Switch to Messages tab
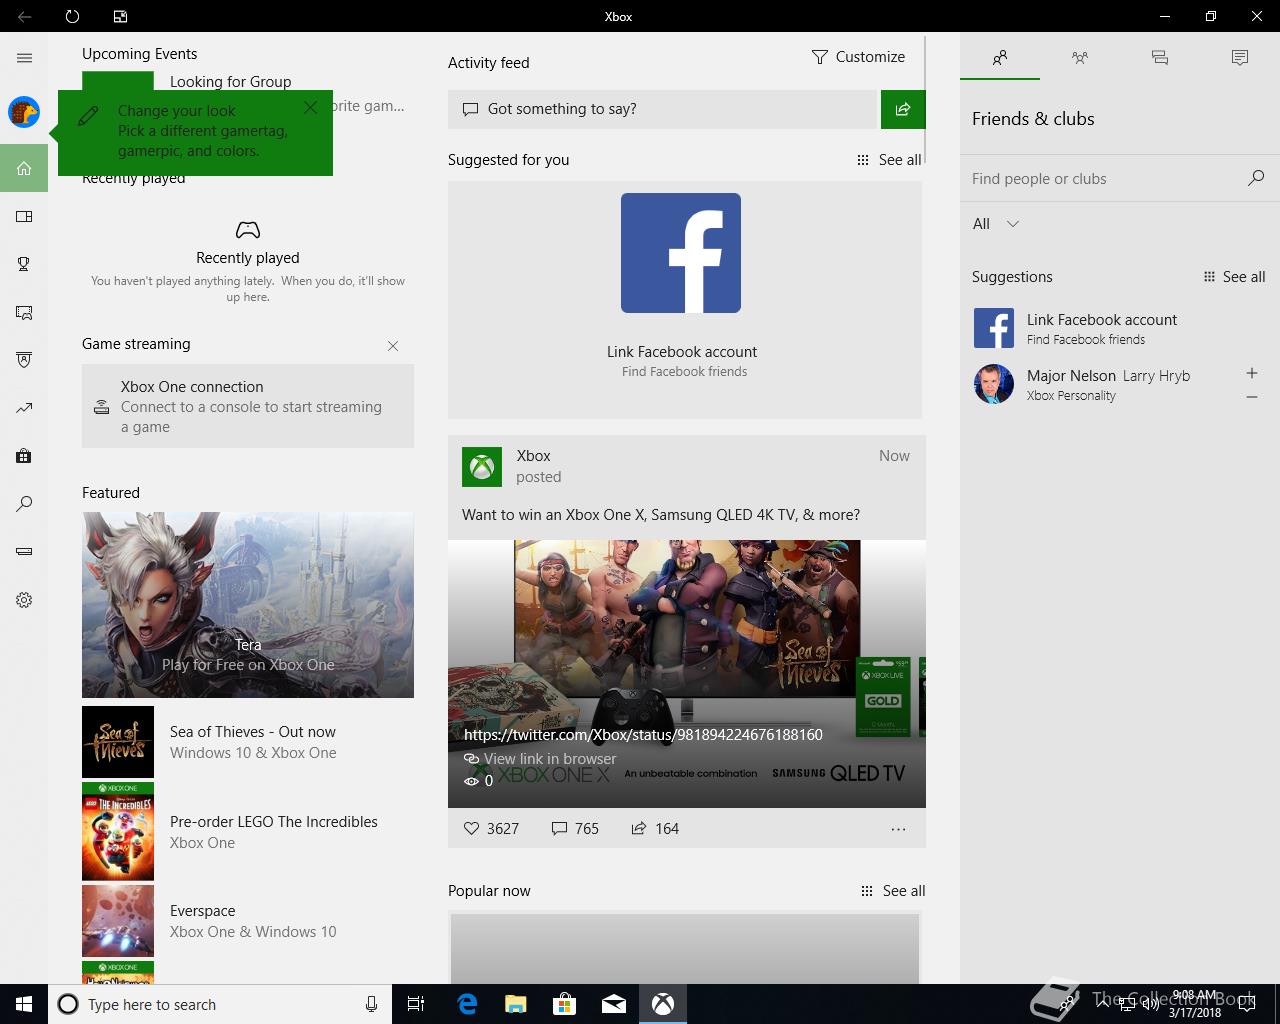This screenshot has height=1024, width=1280. pos(1160,58)
